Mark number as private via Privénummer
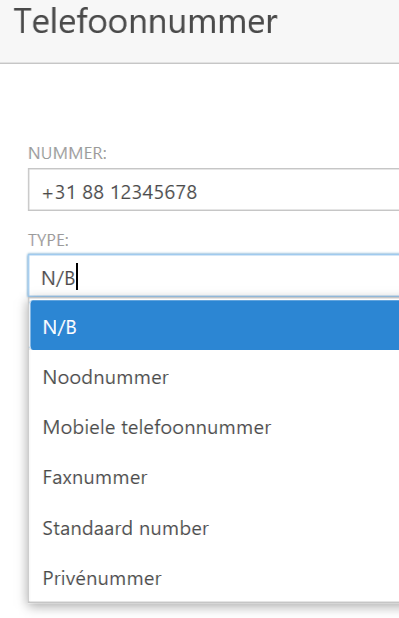This screenshot has width=399, height=618. tap(215, 578)
